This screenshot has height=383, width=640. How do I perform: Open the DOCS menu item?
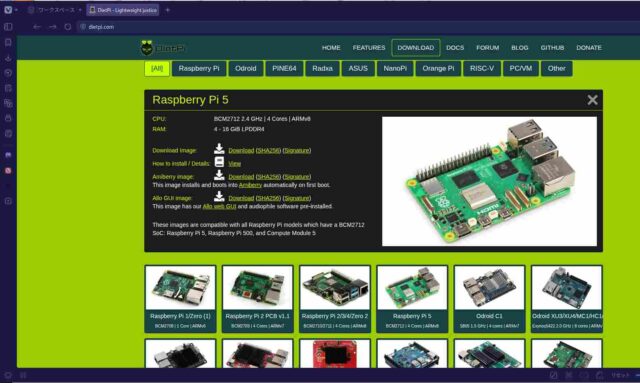[455, 48]
